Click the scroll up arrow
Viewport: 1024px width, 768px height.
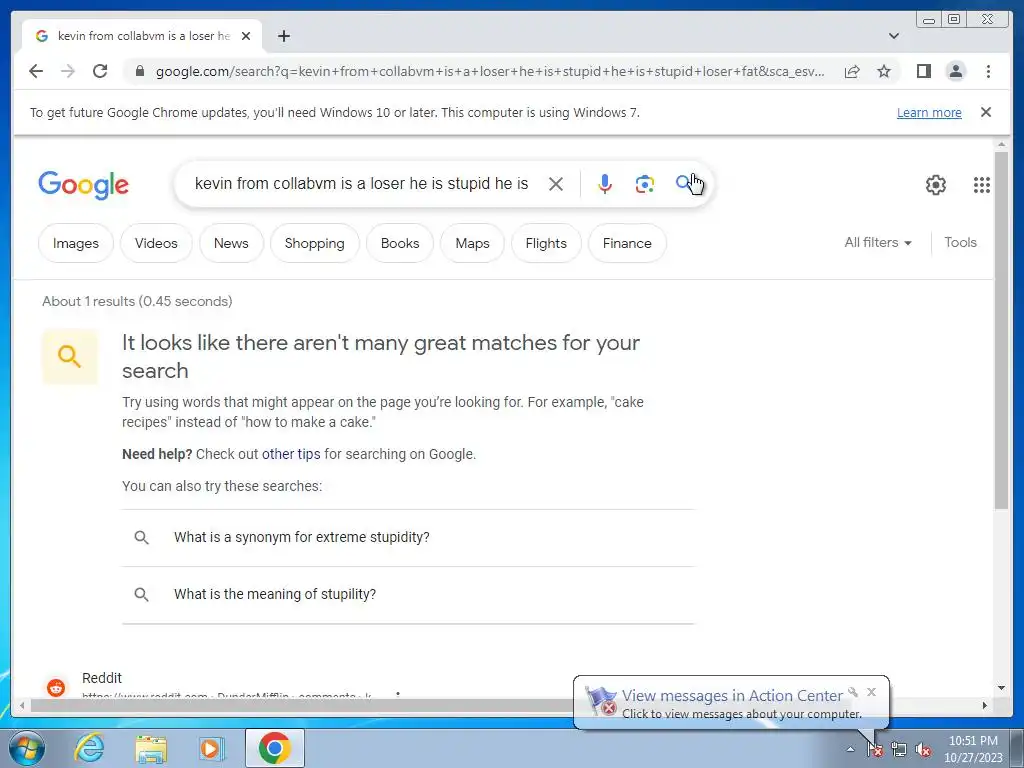tap(1001, 144)
